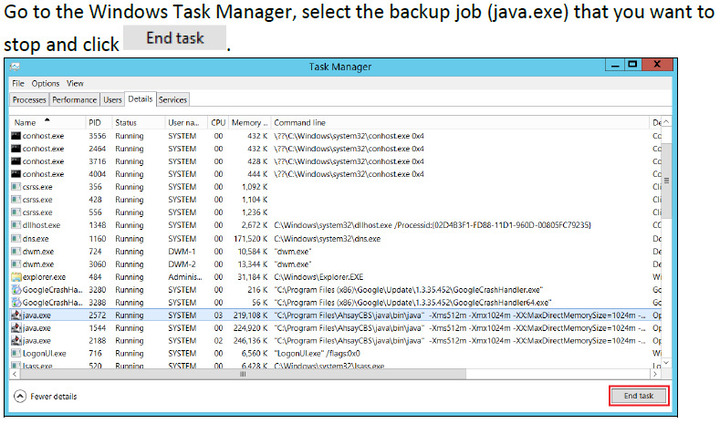Click the dllhost.exe process icon

[x=16, y=225]
